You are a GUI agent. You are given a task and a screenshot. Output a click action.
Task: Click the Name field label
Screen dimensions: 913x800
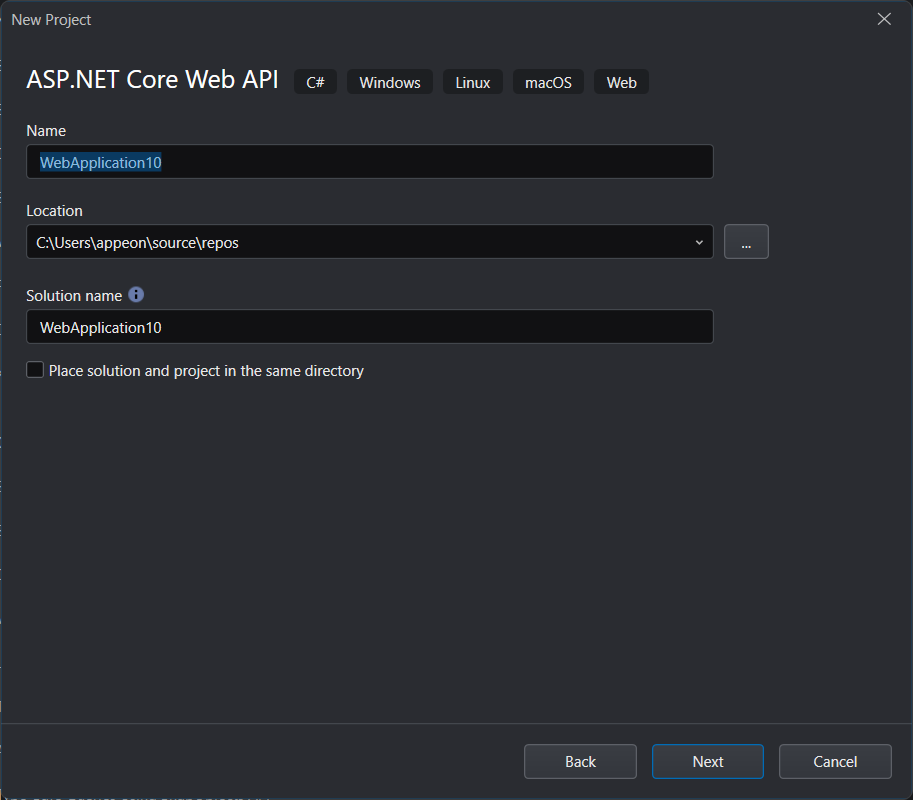[x=46, y=131]
